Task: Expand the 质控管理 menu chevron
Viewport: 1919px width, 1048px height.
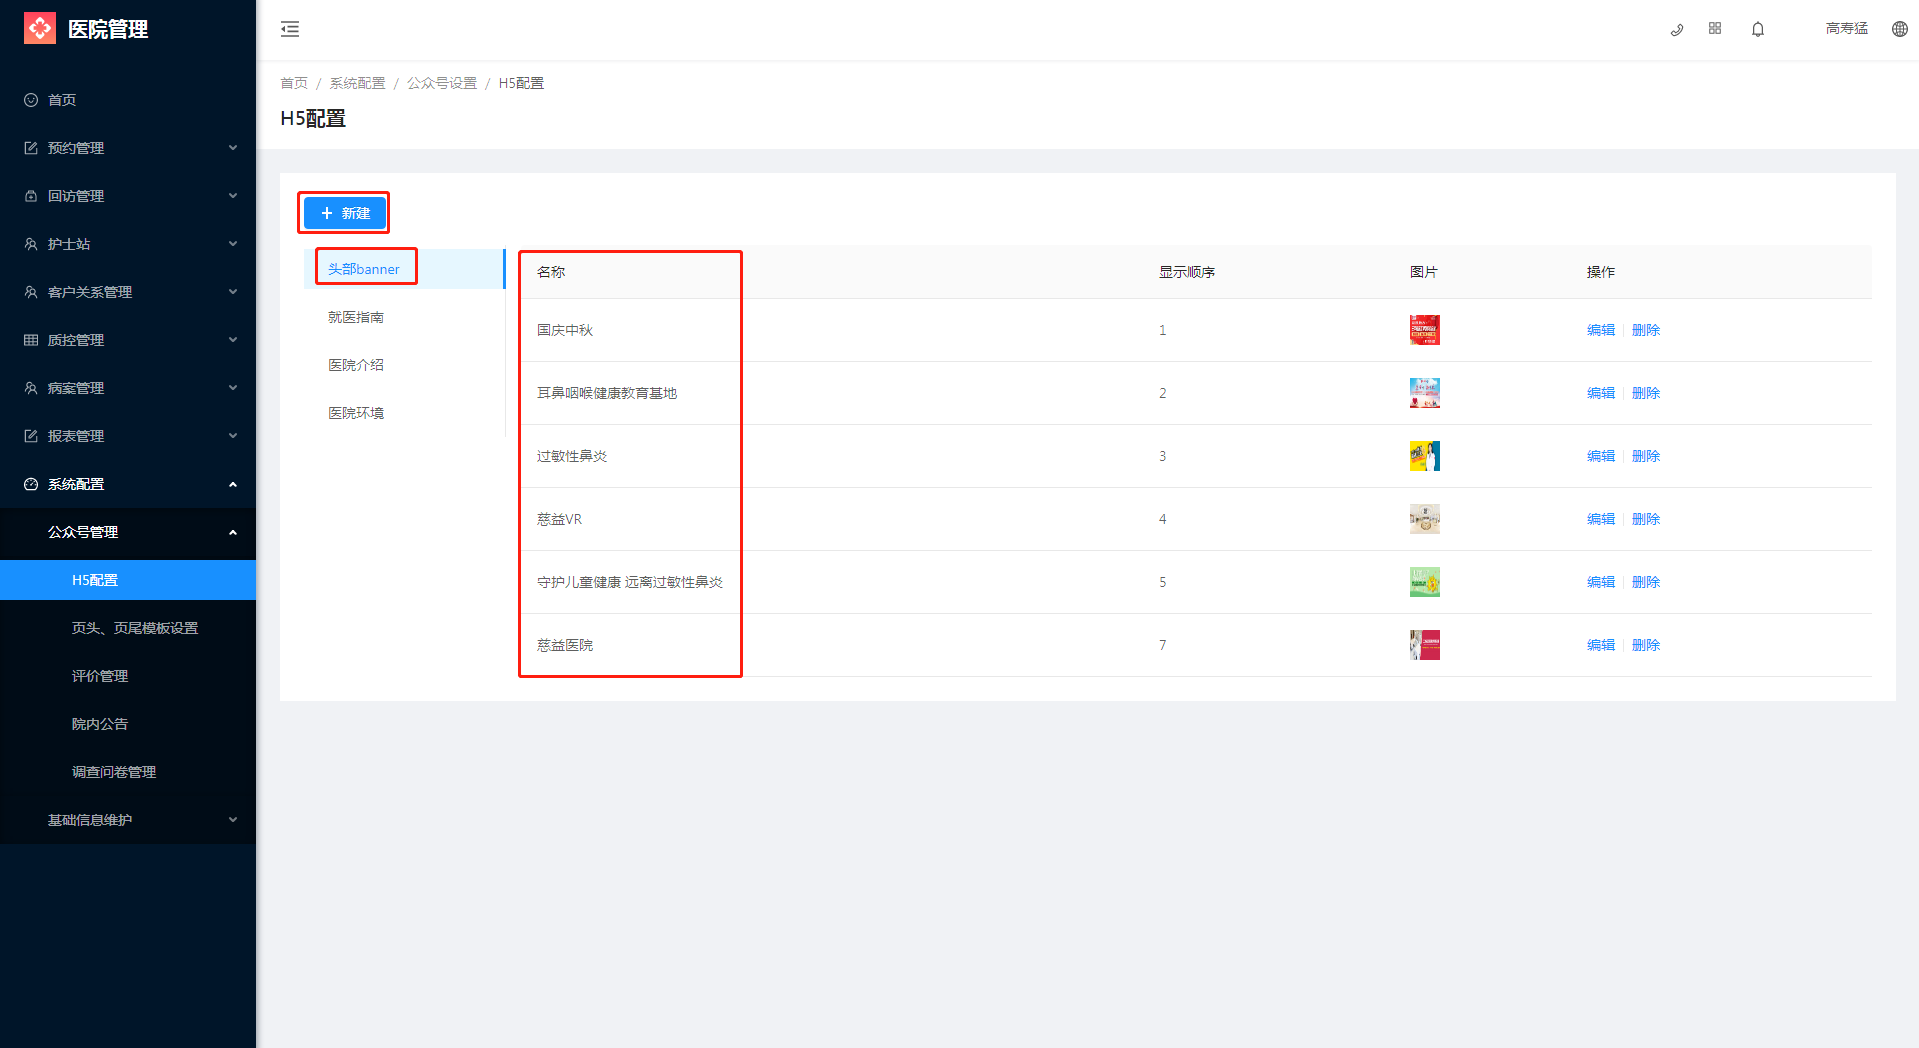Action: pos(233,340)
